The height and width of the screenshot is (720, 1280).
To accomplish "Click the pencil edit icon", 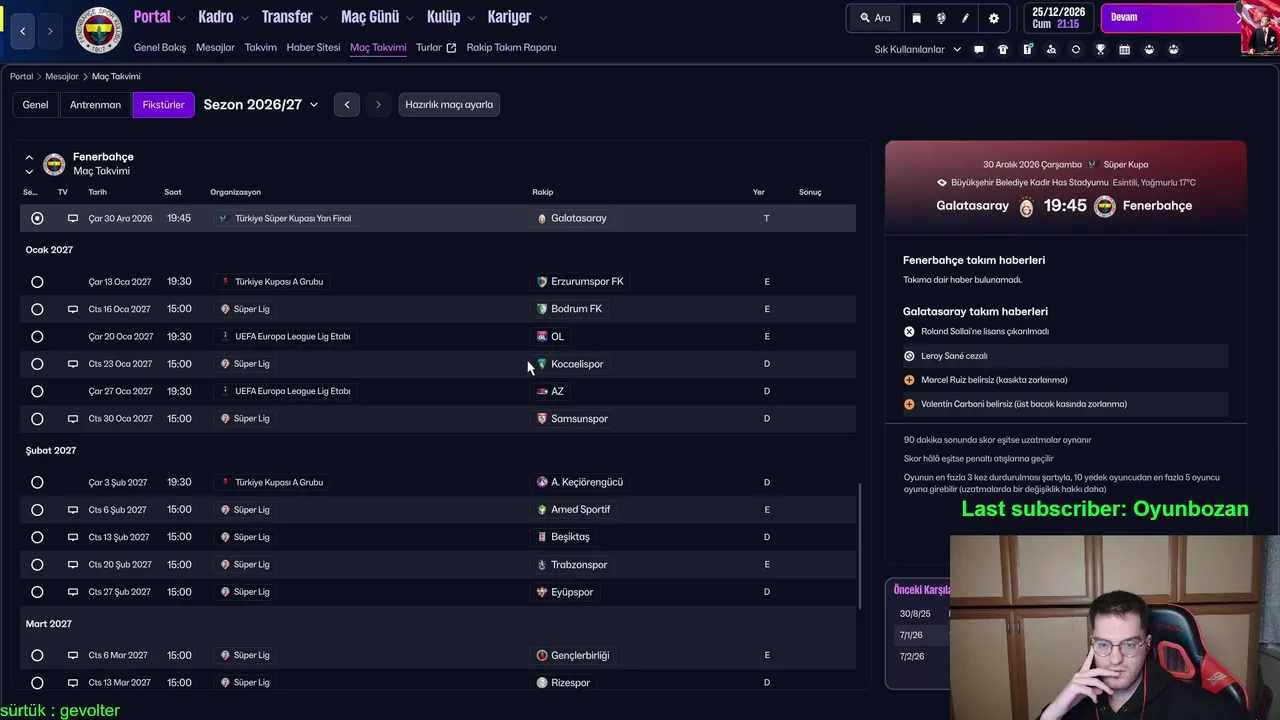I will coord(965,18).
